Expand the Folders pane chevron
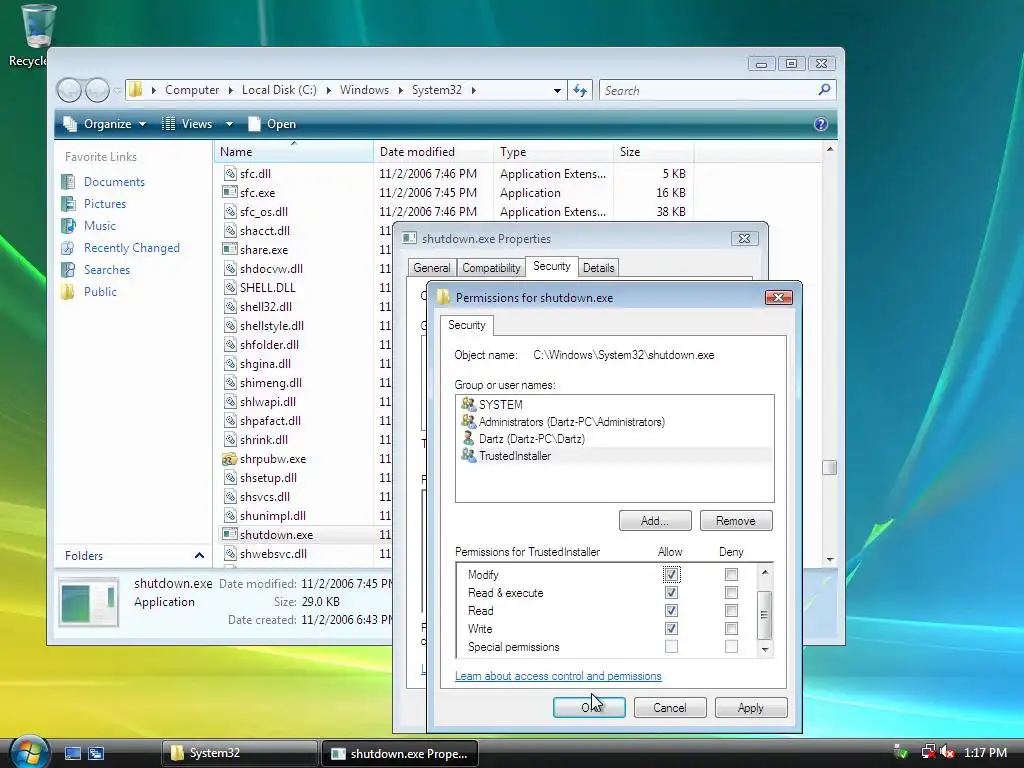This screenshot has height=768, width=1024. pos(199,556)
